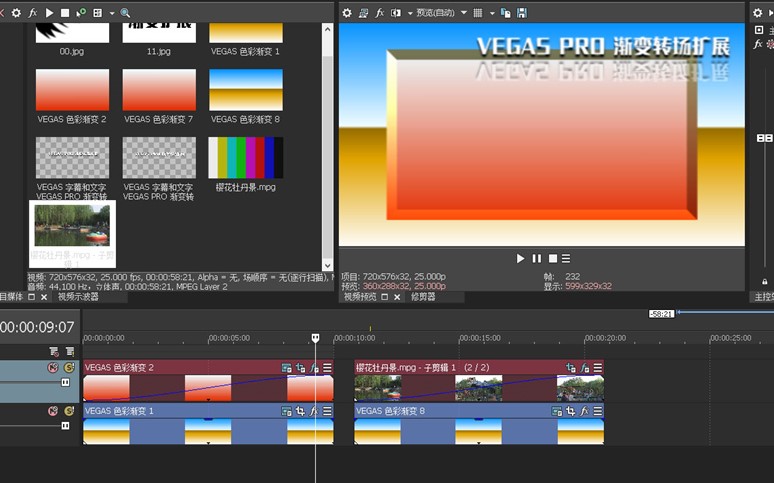774x483 pixels.
Task: Expand the overlays dropdown arrow
Action: point(492,13)
